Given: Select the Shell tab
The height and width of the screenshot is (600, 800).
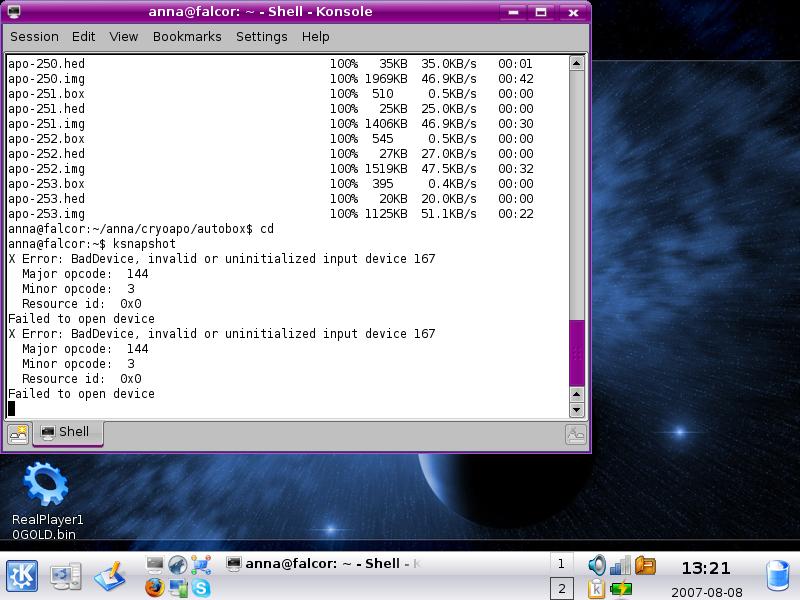Looking at the screenshot, I should tap(68, 432).
